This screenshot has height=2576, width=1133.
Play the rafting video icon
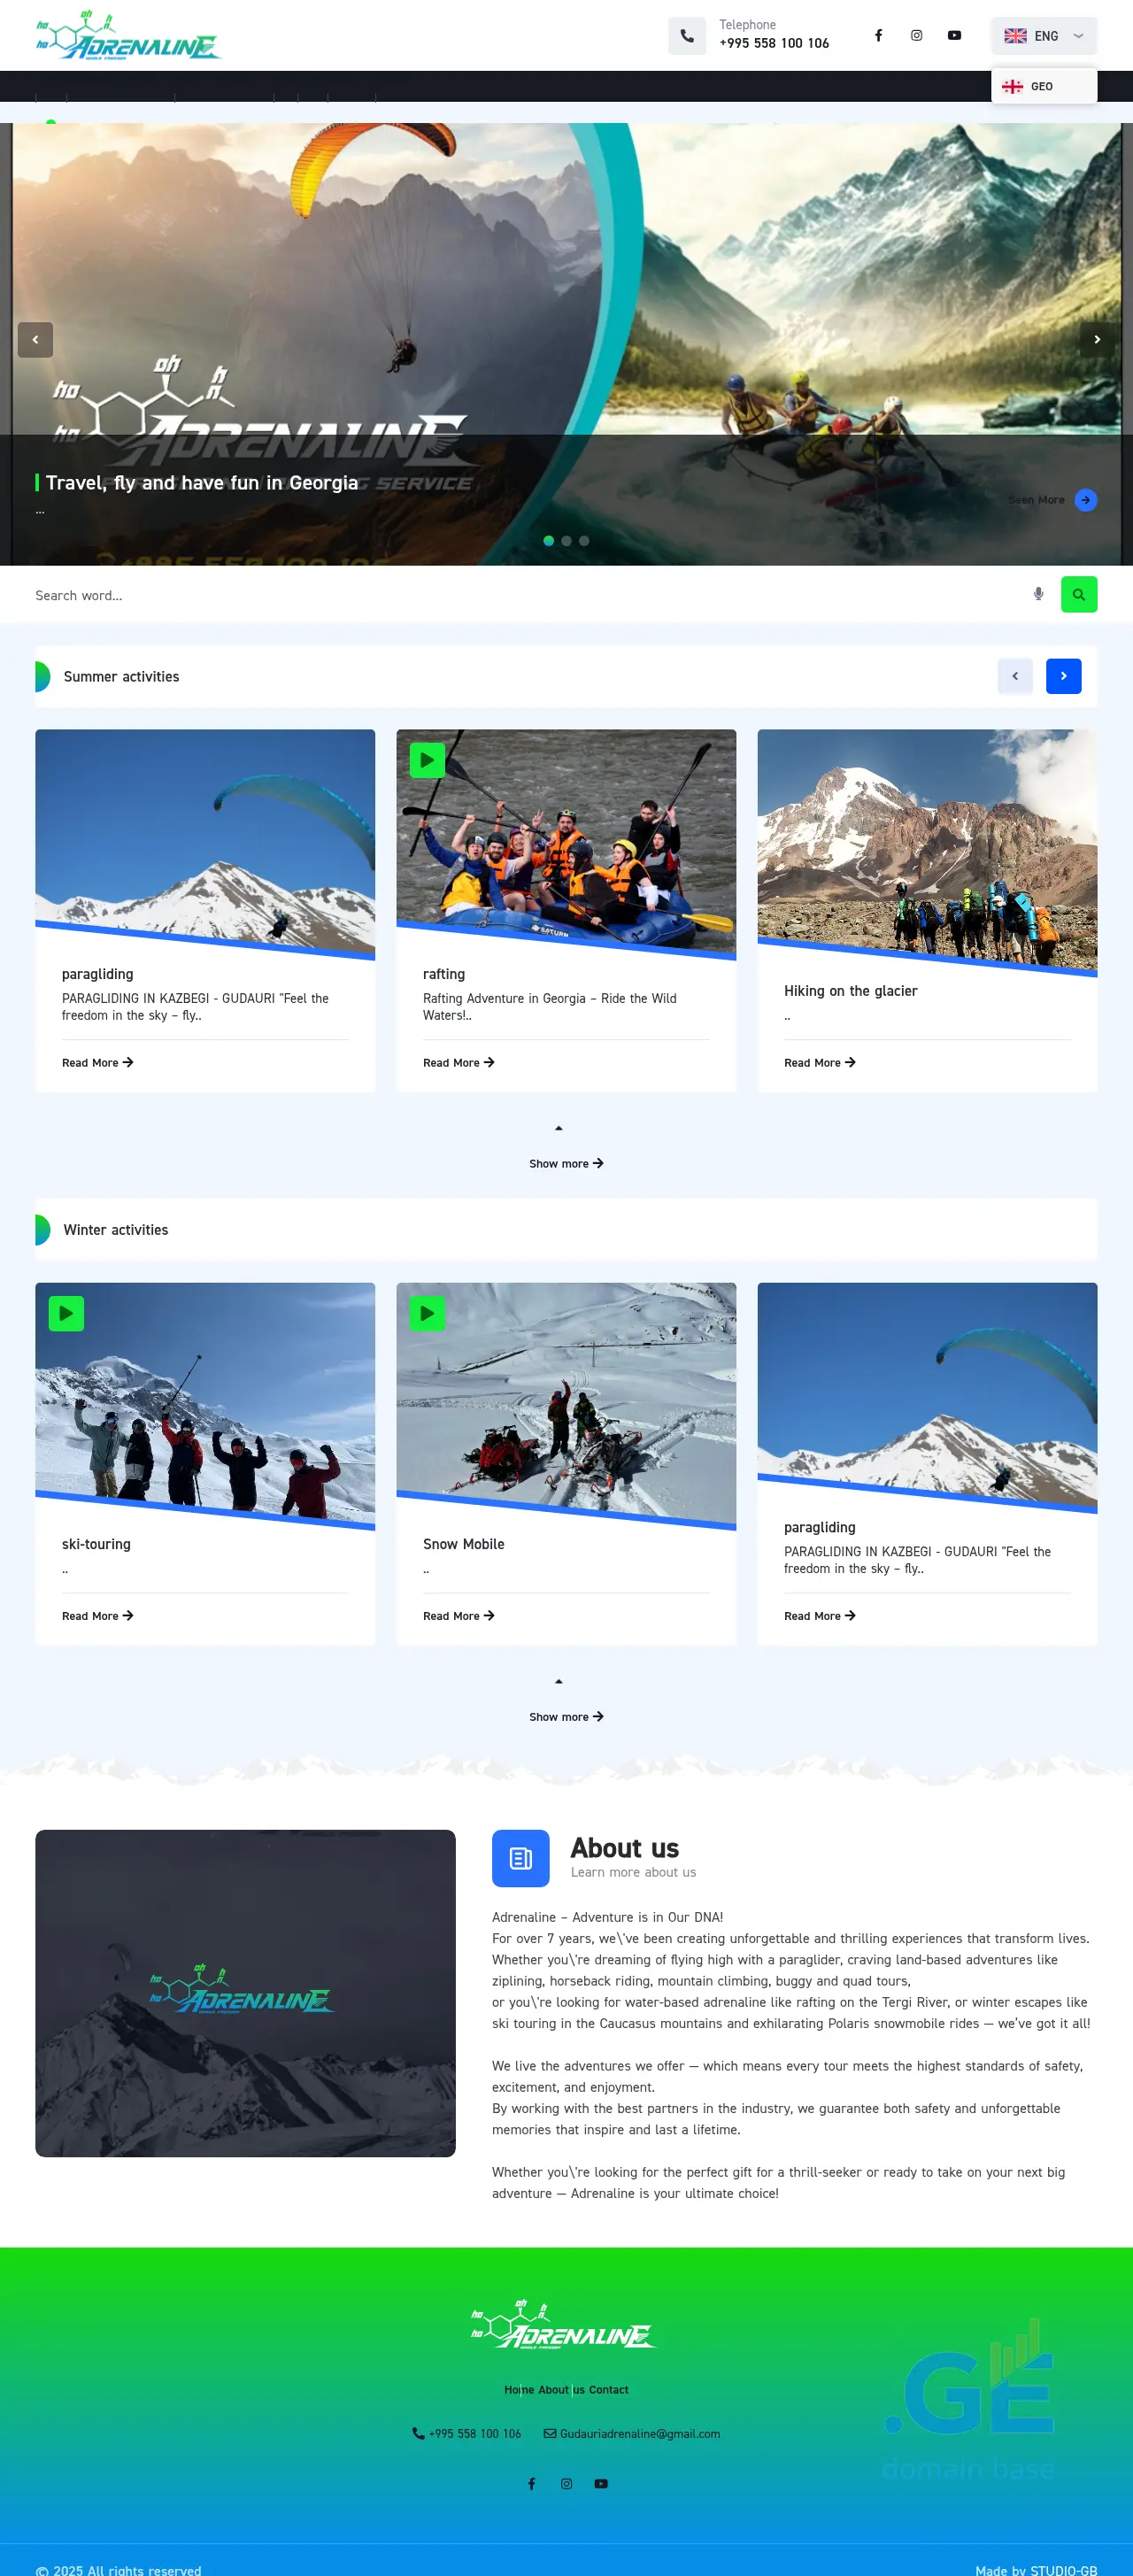[x=427, y=760]
